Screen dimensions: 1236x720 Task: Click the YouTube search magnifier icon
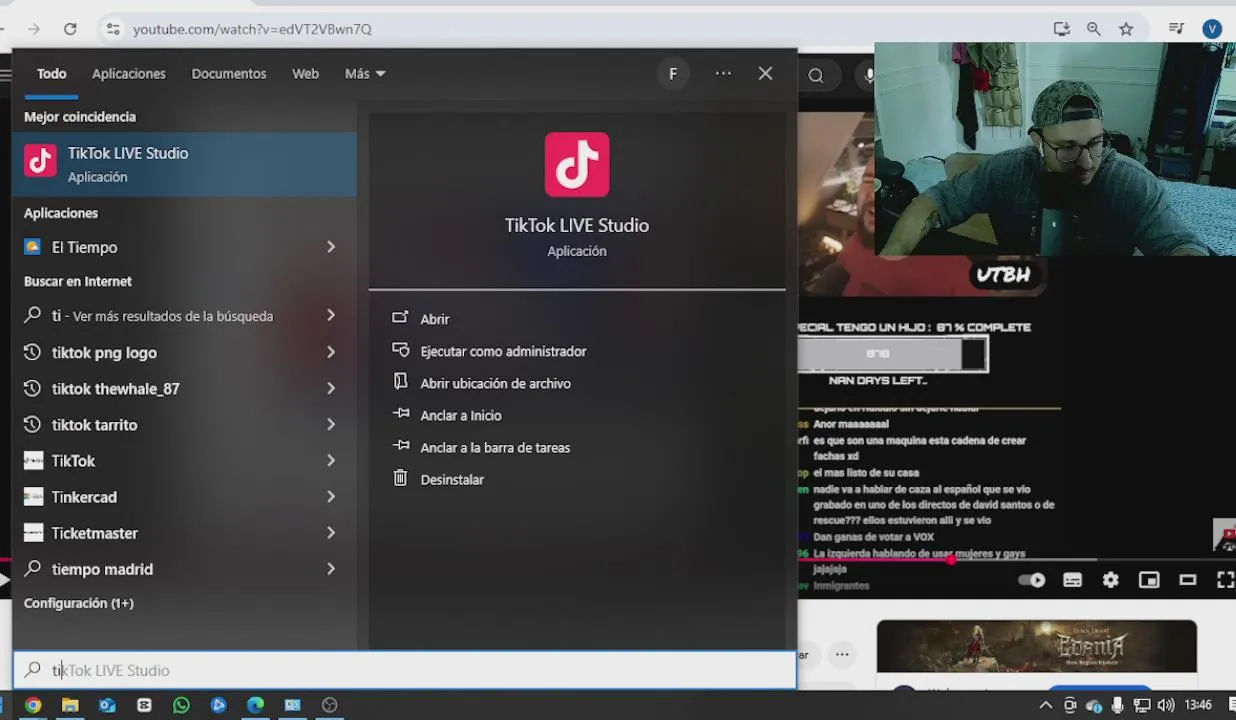point(816,75)
